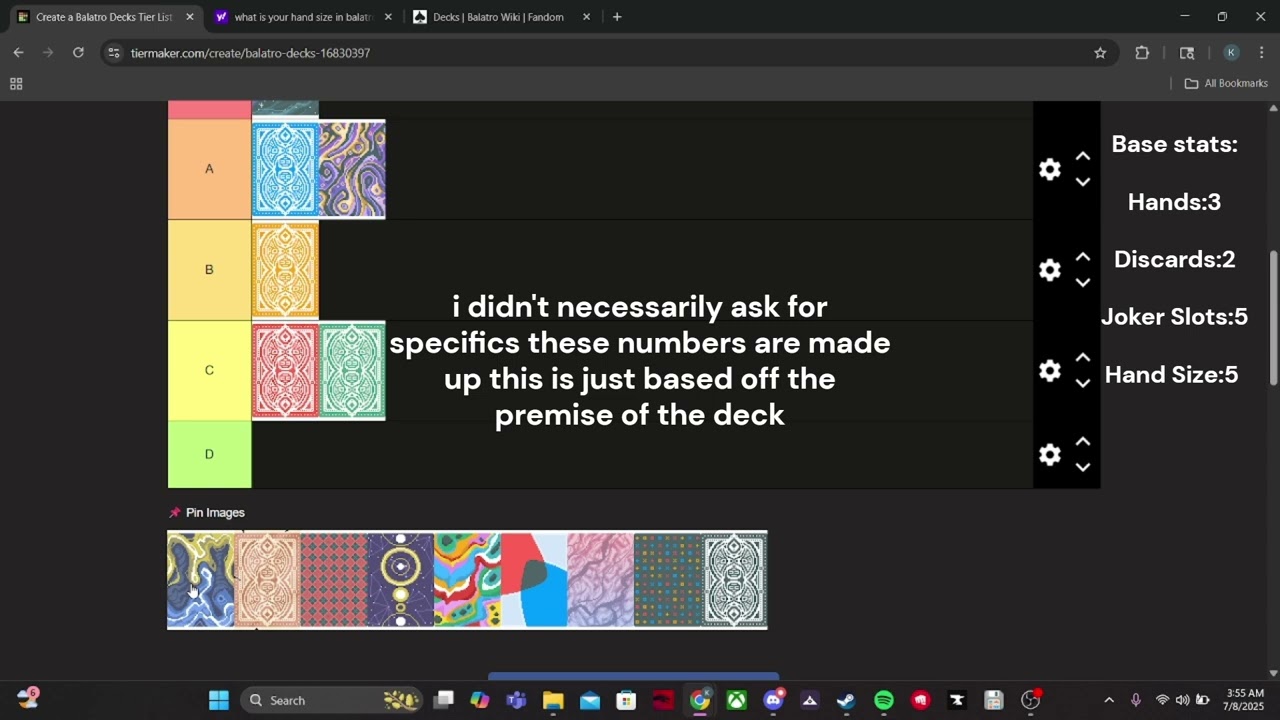Click the green tier D label

click(x=209, y=454)
